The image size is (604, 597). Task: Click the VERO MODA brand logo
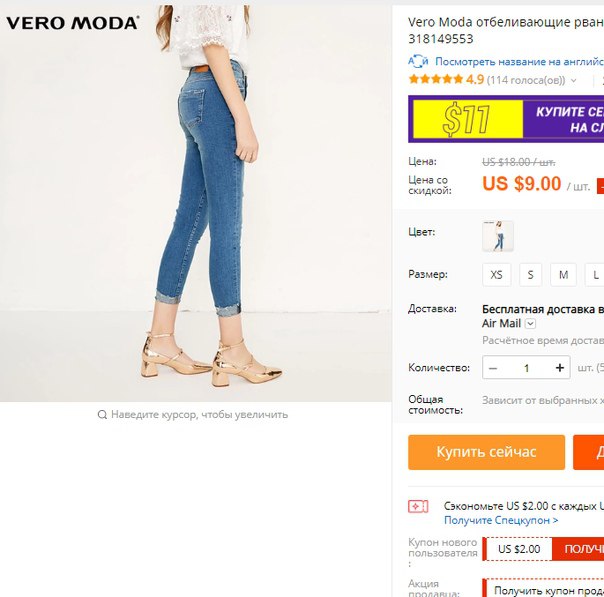72,23
